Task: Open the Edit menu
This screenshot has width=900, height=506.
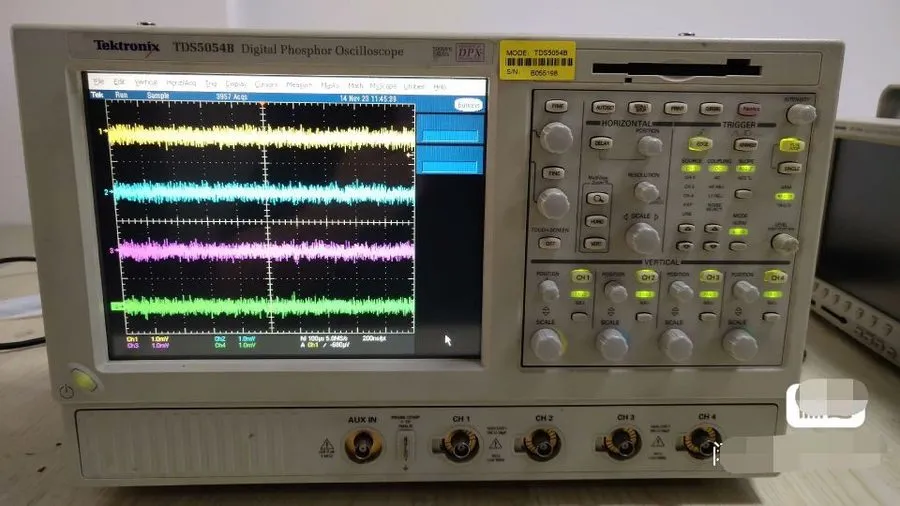Action: point(119,82)
